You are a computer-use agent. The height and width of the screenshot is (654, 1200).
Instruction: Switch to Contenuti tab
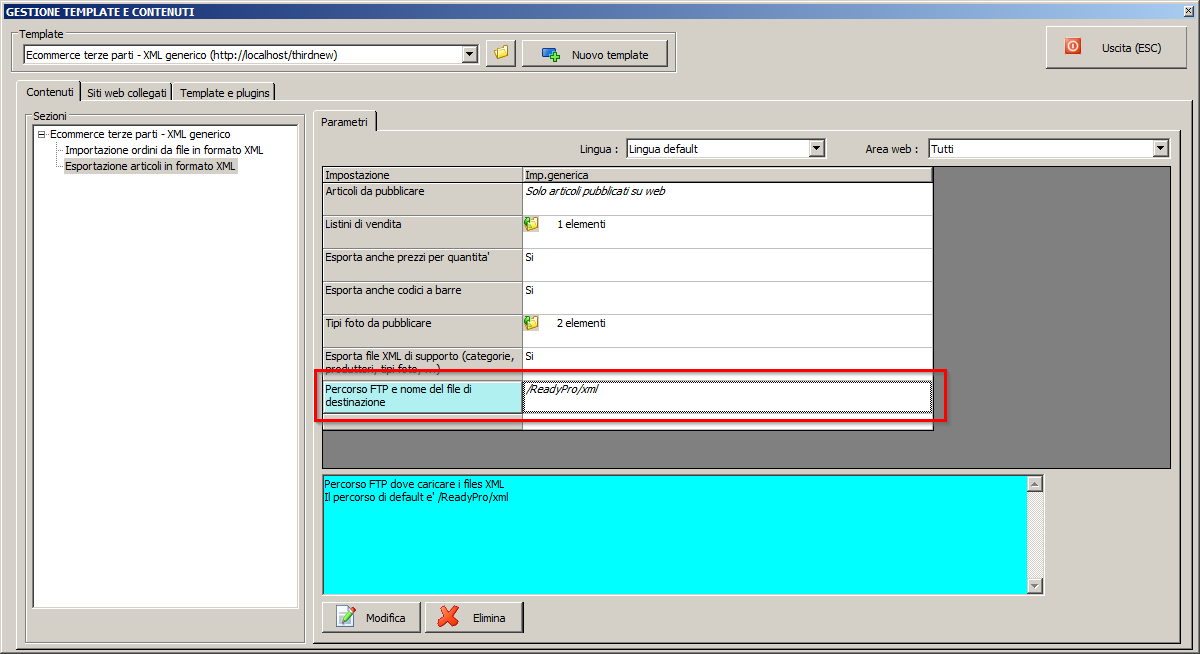(x=50, y=91)
